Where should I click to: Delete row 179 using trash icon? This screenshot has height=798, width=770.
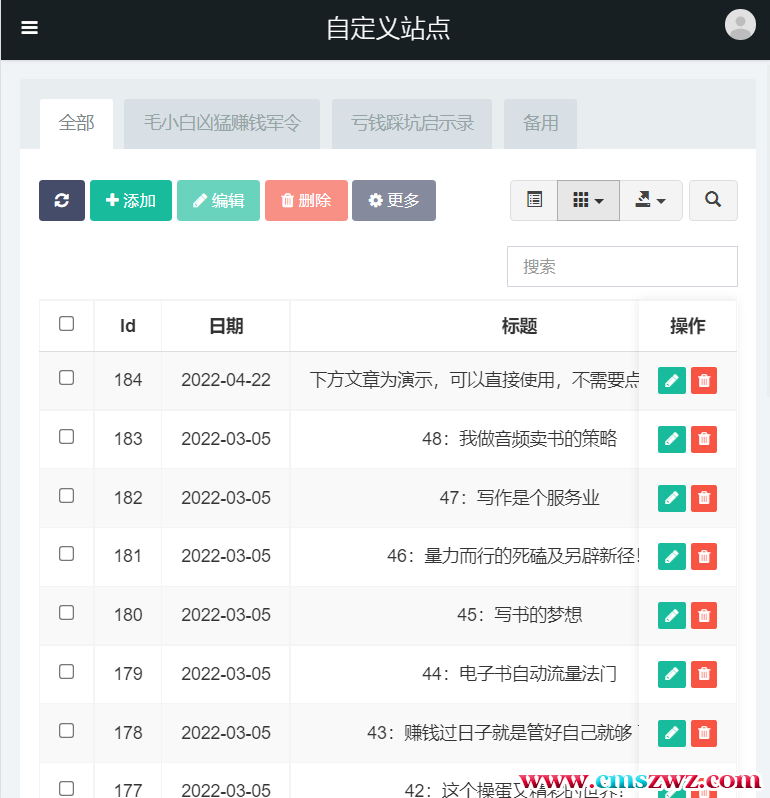coord(704,675)
